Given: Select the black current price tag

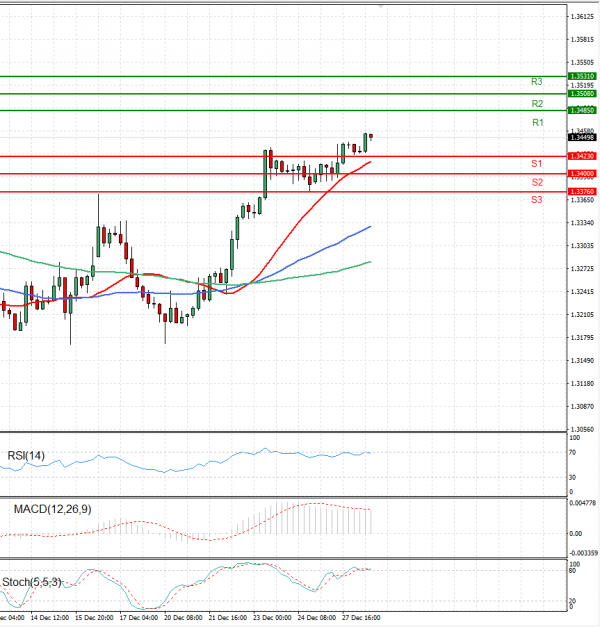Looking at the screenshot, I should [582, 137].
